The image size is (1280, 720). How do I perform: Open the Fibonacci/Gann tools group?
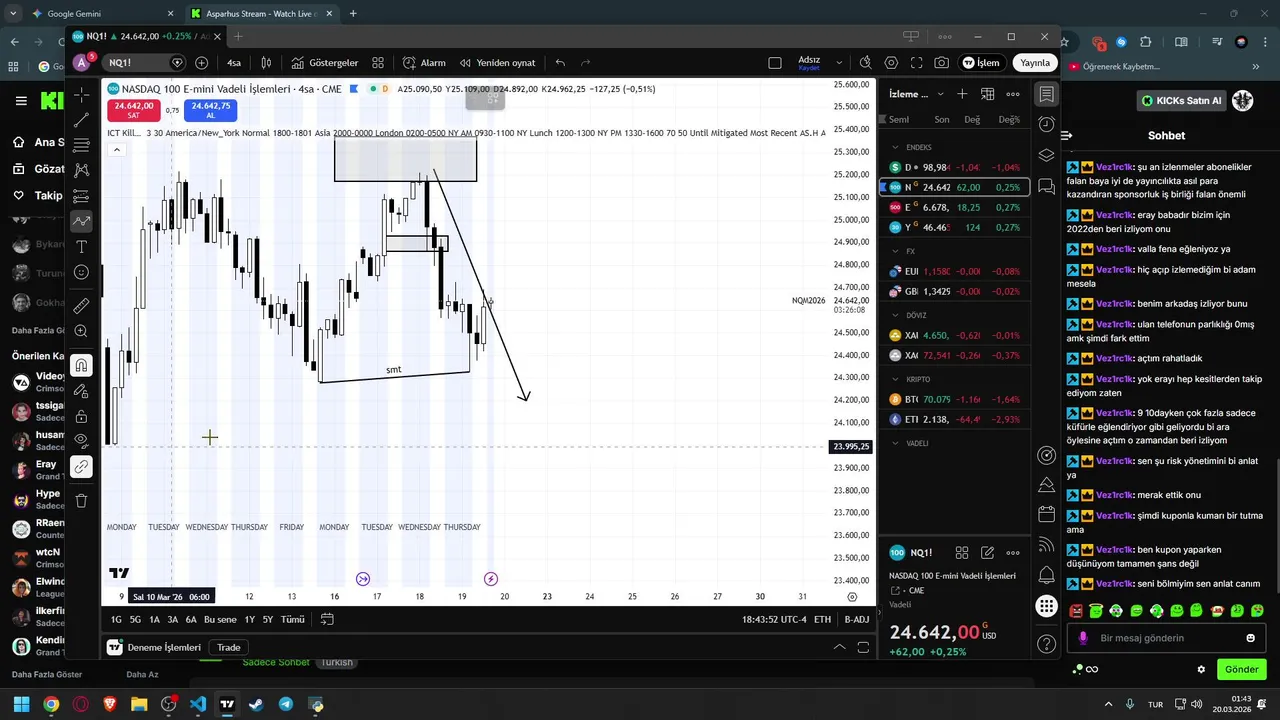pos(82,145)
